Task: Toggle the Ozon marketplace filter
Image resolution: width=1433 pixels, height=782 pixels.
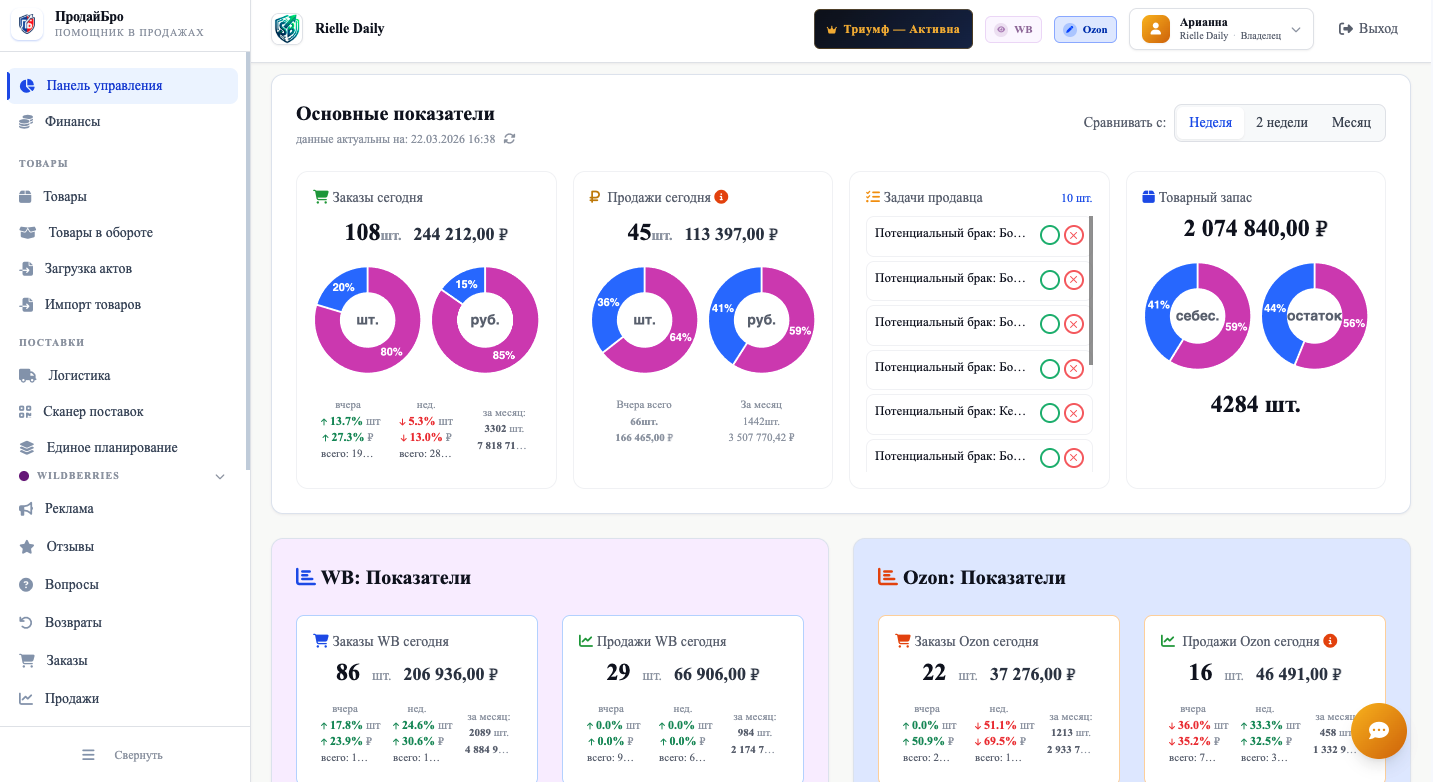Action: [1085, 30]
